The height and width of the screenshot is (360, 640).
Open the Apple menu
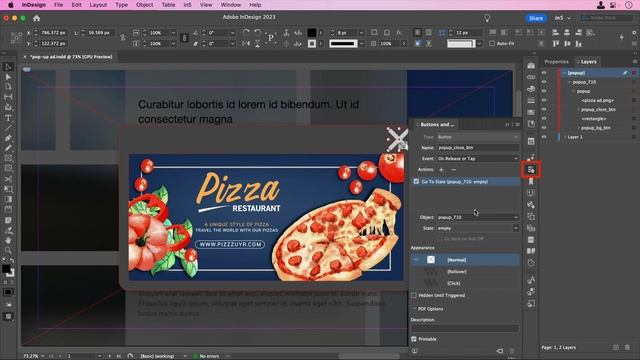click(11, 5)
